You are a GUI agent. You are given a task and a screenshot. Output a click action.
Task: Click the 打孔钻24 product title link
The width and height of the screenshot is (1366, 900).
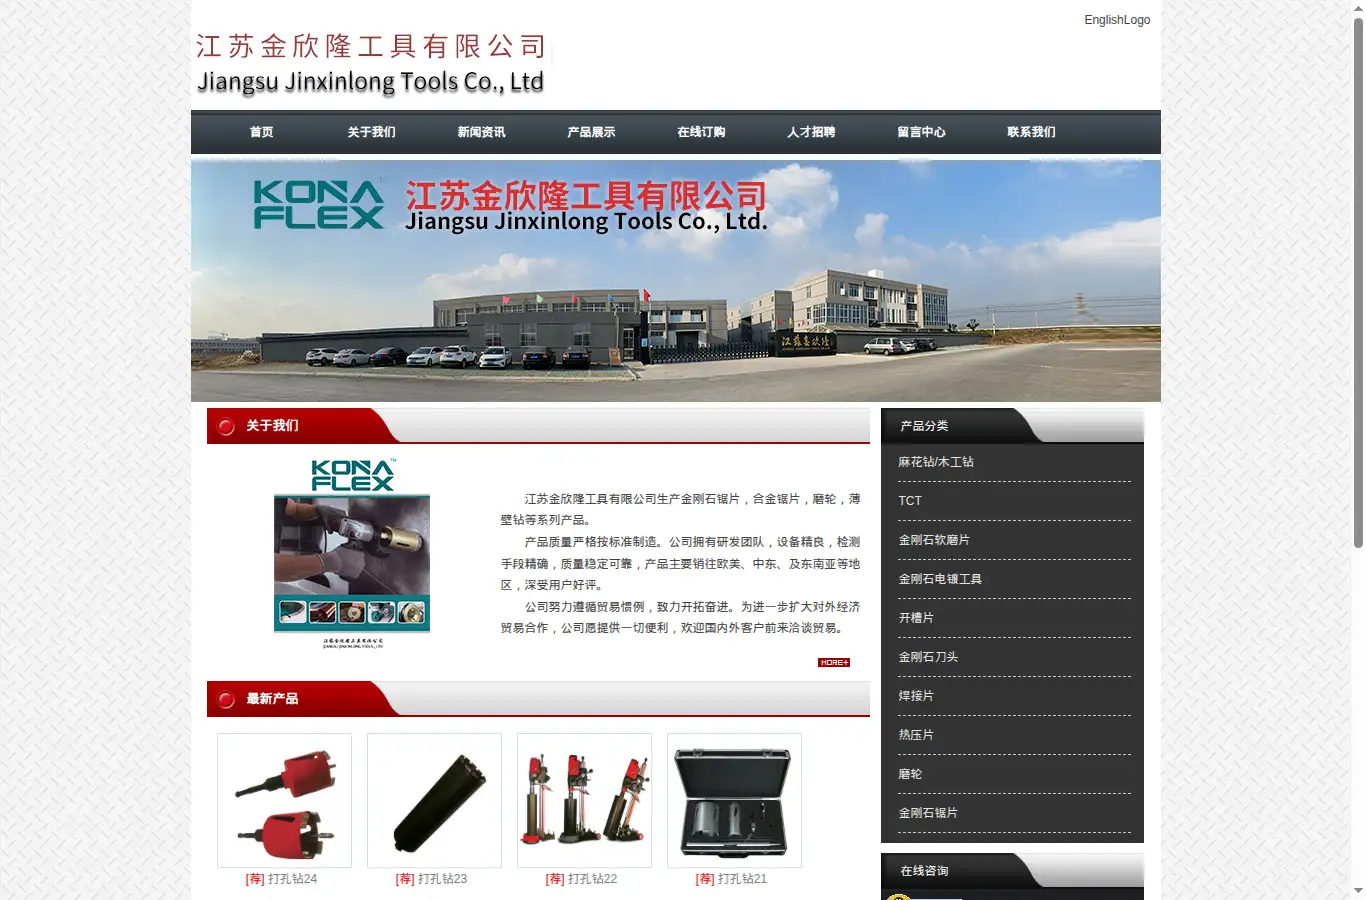[293, 879]
